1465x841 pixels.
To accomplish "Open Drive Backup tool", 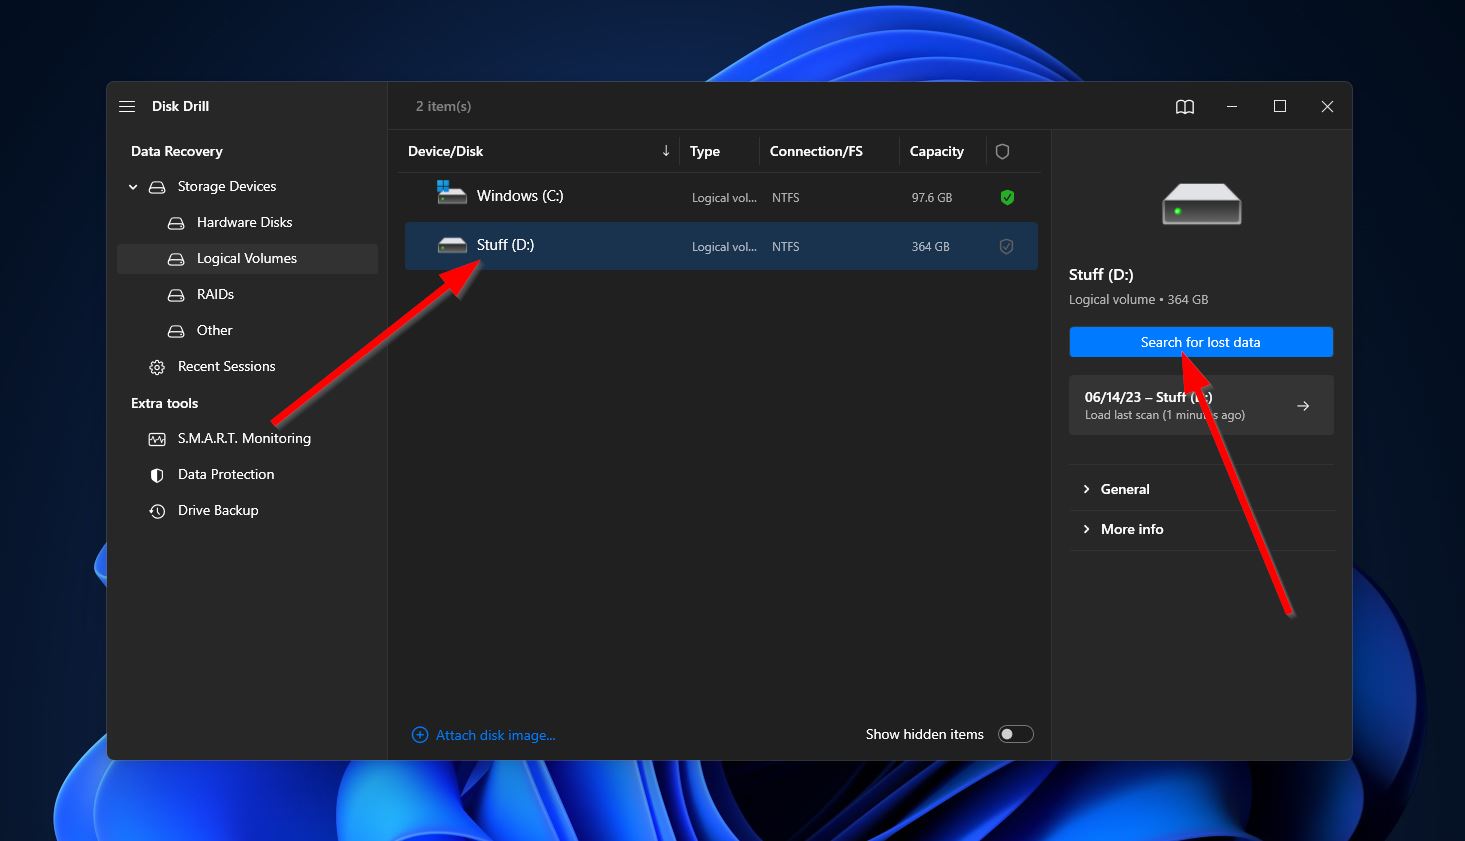I will [218, 510].
